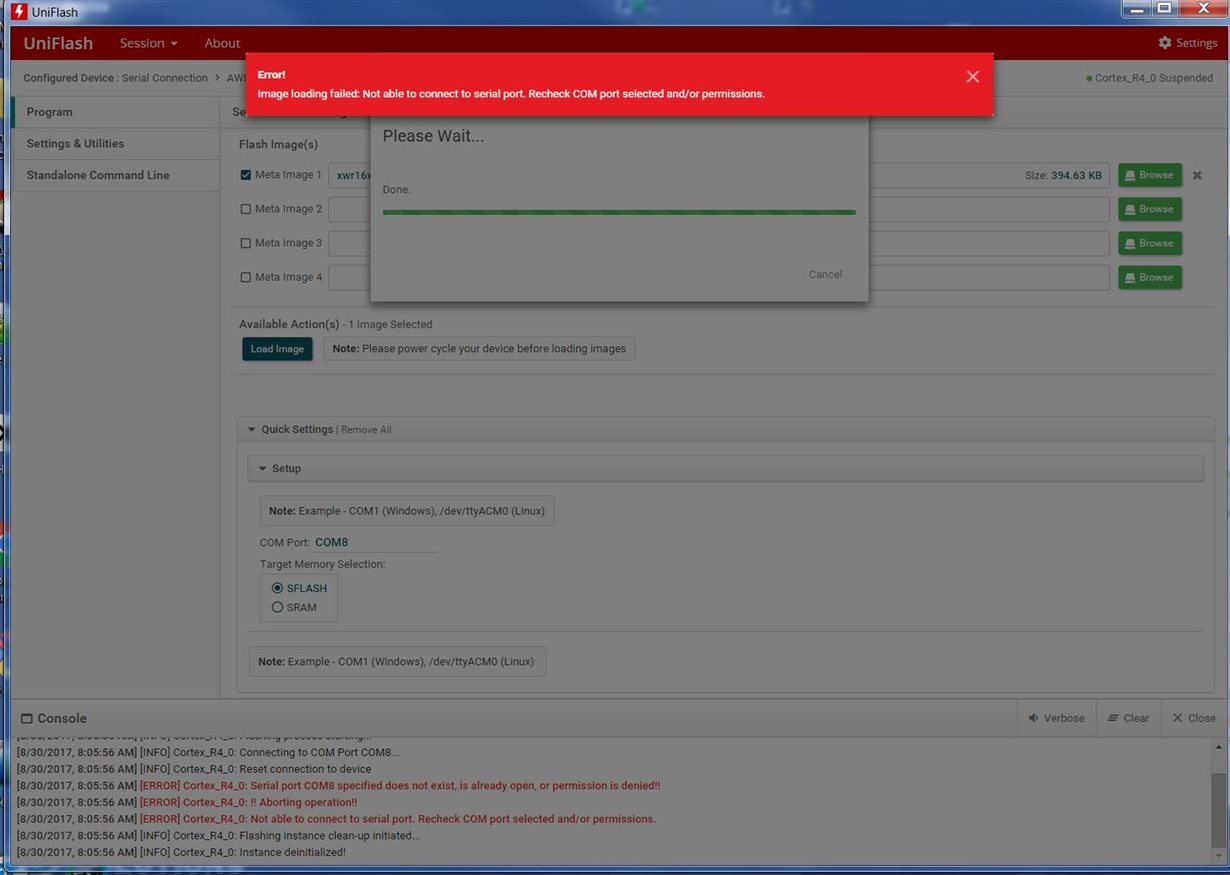Viewport: 1230px width, 875px height.
Task: Browse for Meta Image 4 file
Action: (x=1150, y=277)
